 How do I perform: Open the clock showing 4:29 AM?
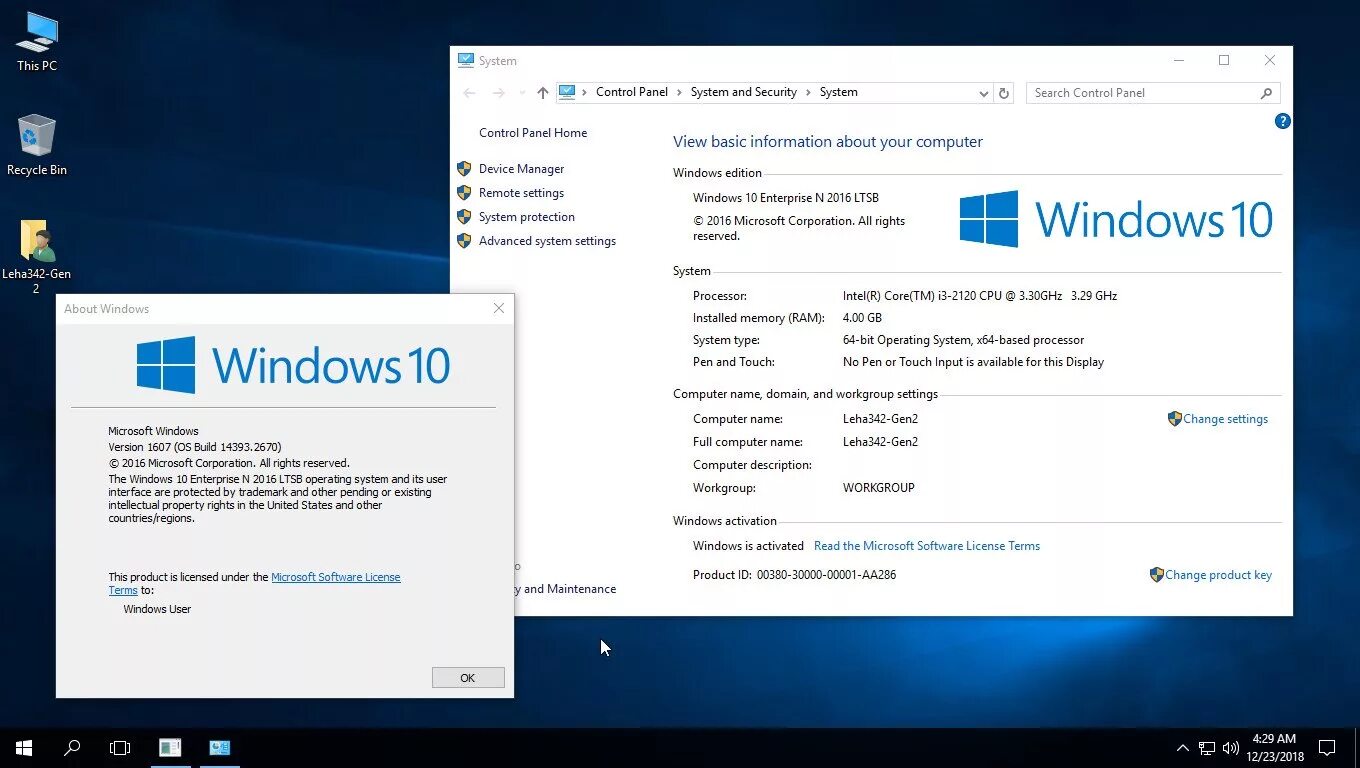[x=1274, y=747]
